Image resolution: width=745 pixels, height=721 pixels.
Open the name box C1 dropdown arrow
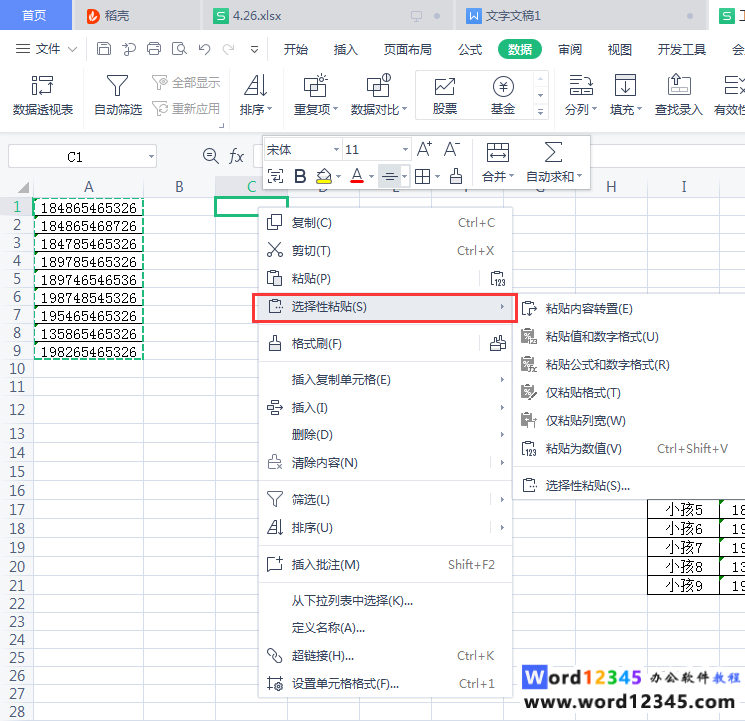(151, 156)
